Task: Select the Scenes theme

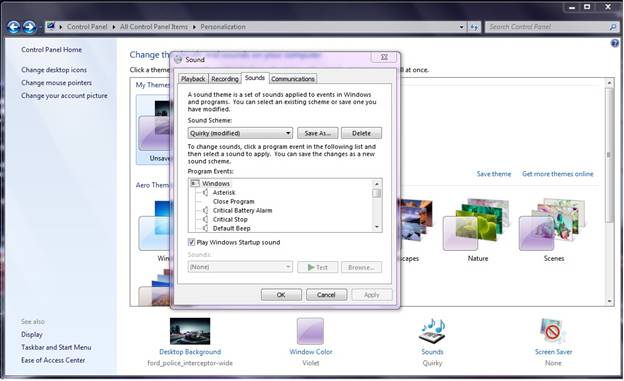Action: point(552,225)
